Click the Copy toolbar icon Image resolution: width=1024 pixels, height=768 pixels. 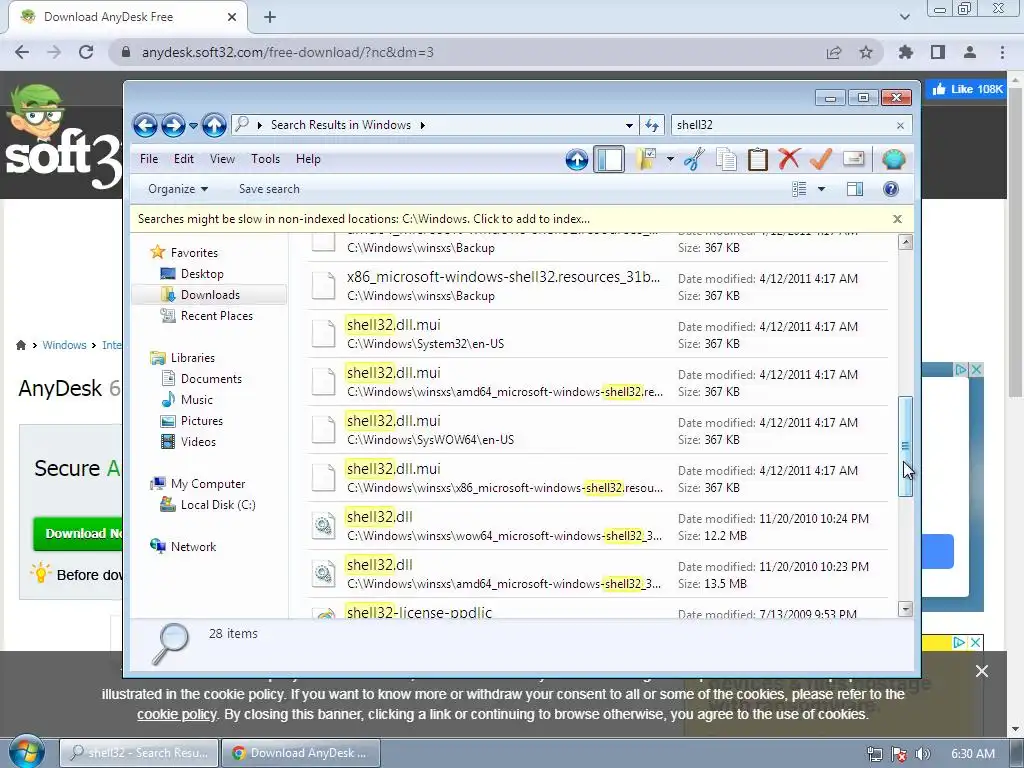(726, 159)
